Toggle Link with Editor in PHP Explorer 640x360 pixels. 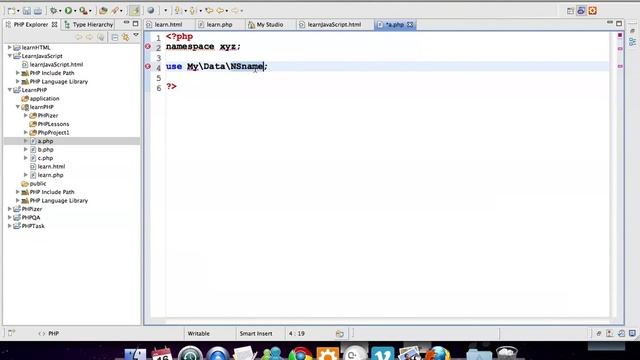point(126,38)
